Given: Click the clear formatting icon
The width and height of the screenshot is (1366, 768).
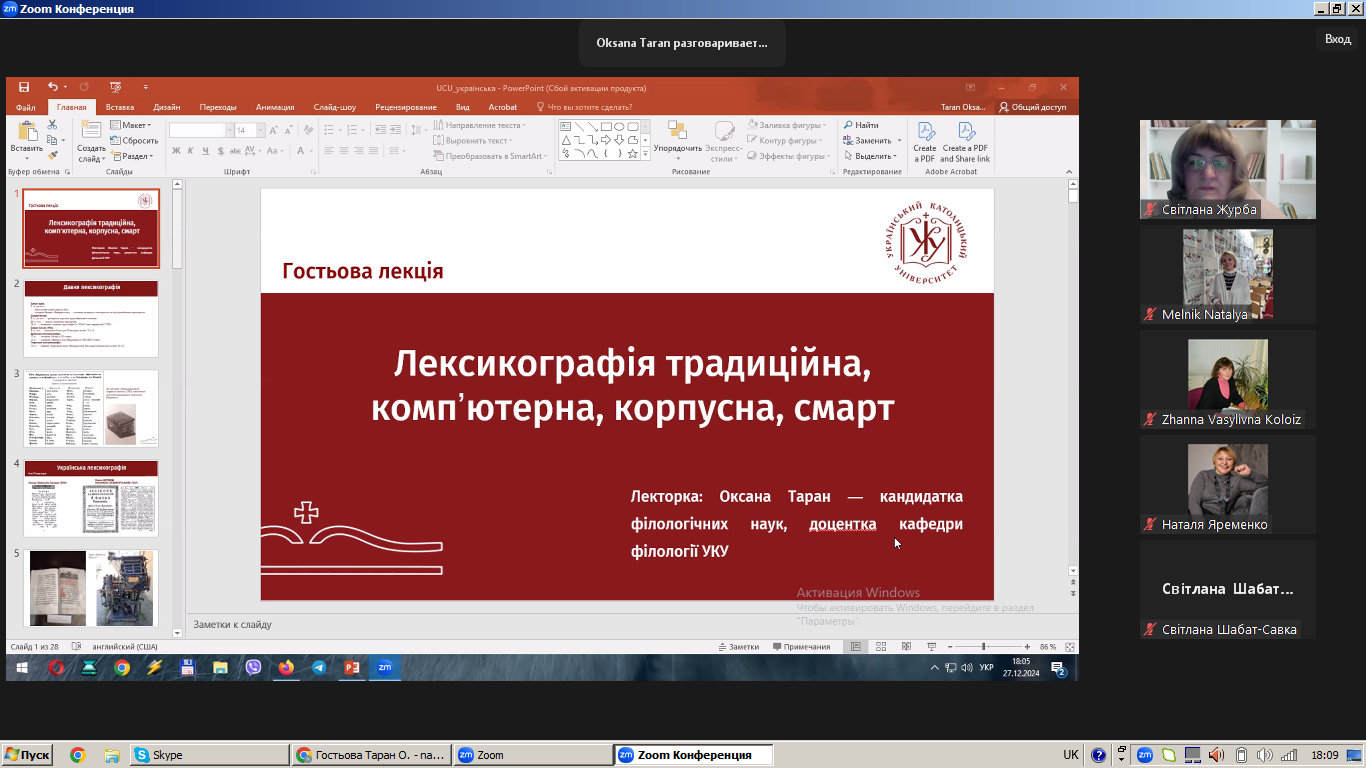Looking at the screenshot, I should pyautogui.click(x=308, y=130).
